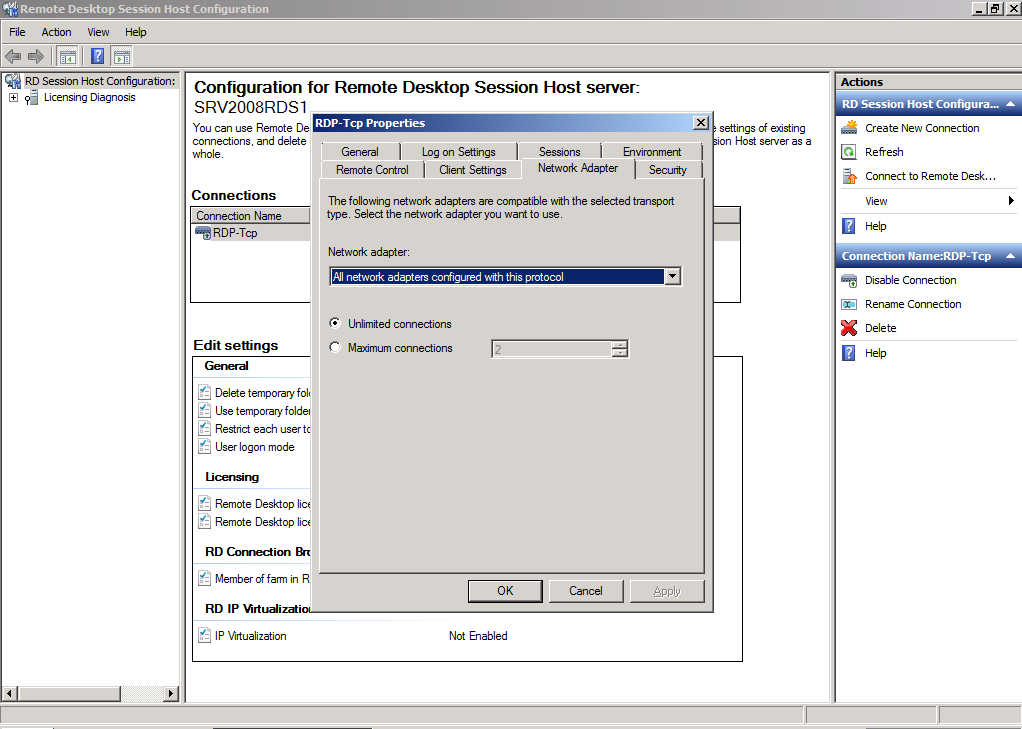Screen dimensions: 1022x729
Task: Click the Member of farm setting icon
Action: (x=205, y=578)
